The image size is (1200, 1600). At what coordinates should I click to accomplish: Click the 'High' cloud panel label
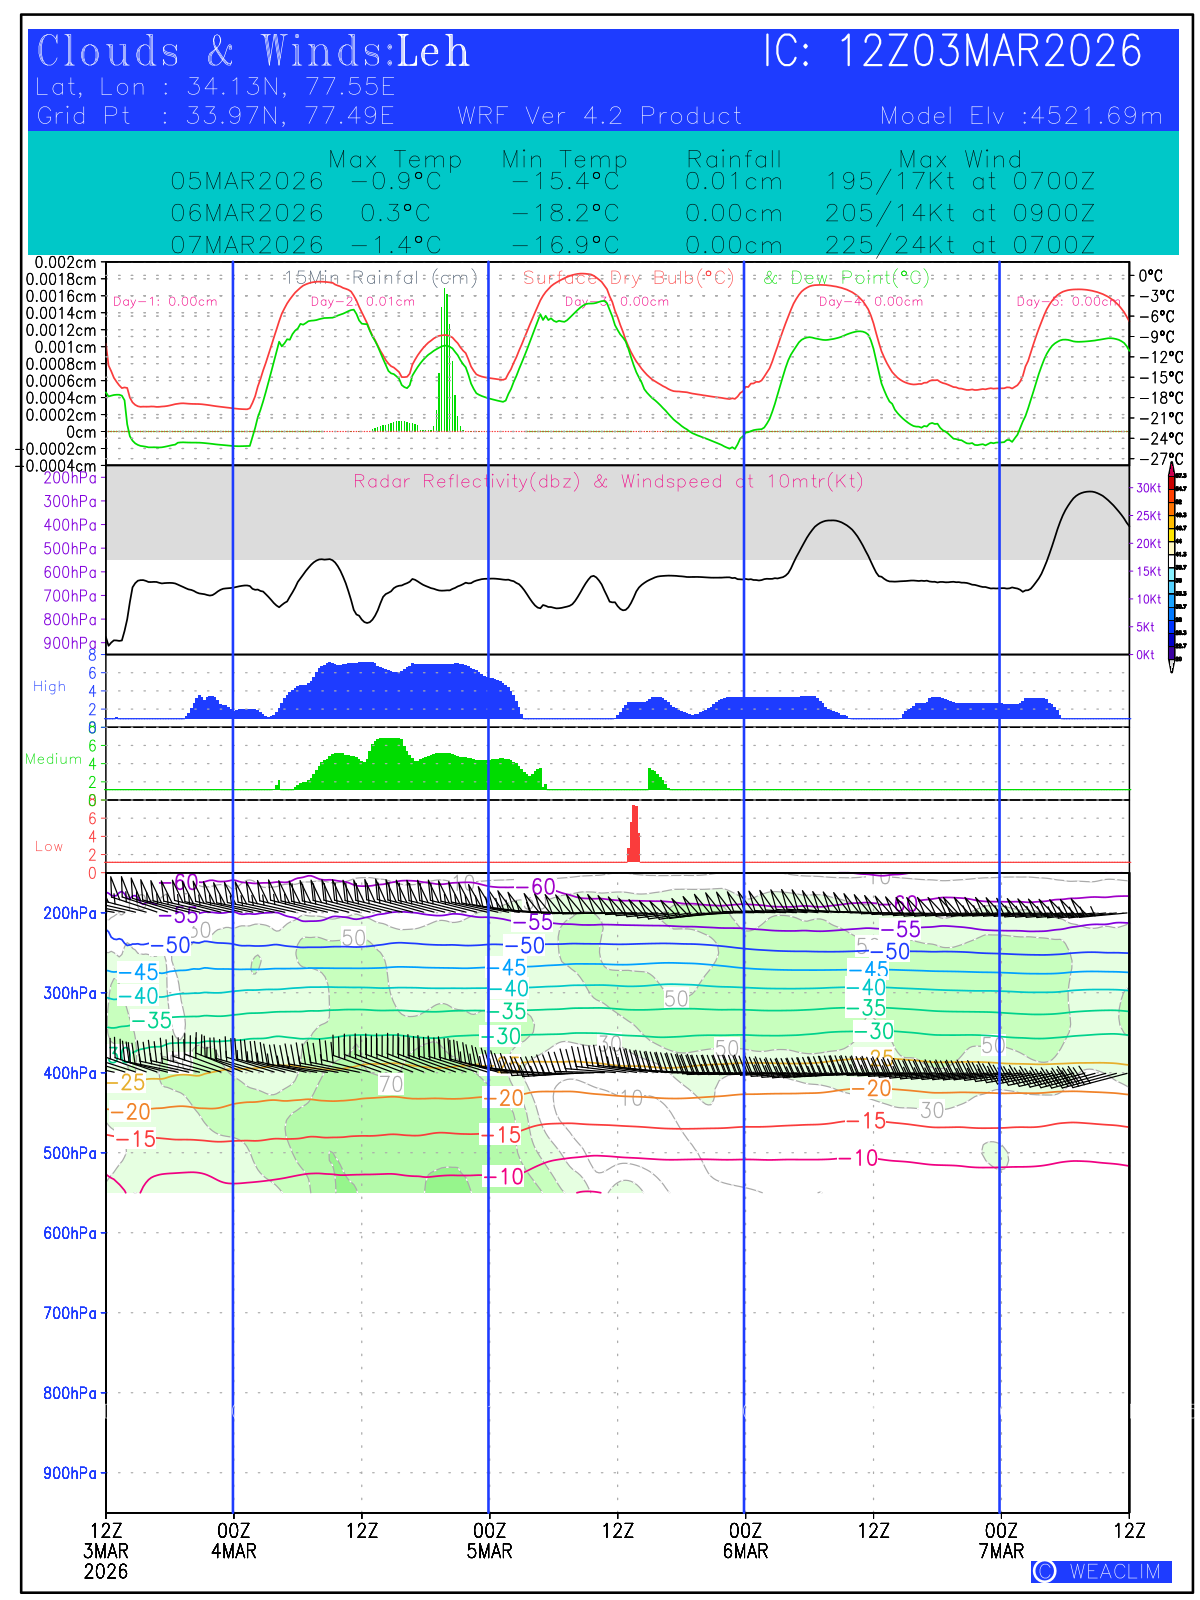click(49, 687)
